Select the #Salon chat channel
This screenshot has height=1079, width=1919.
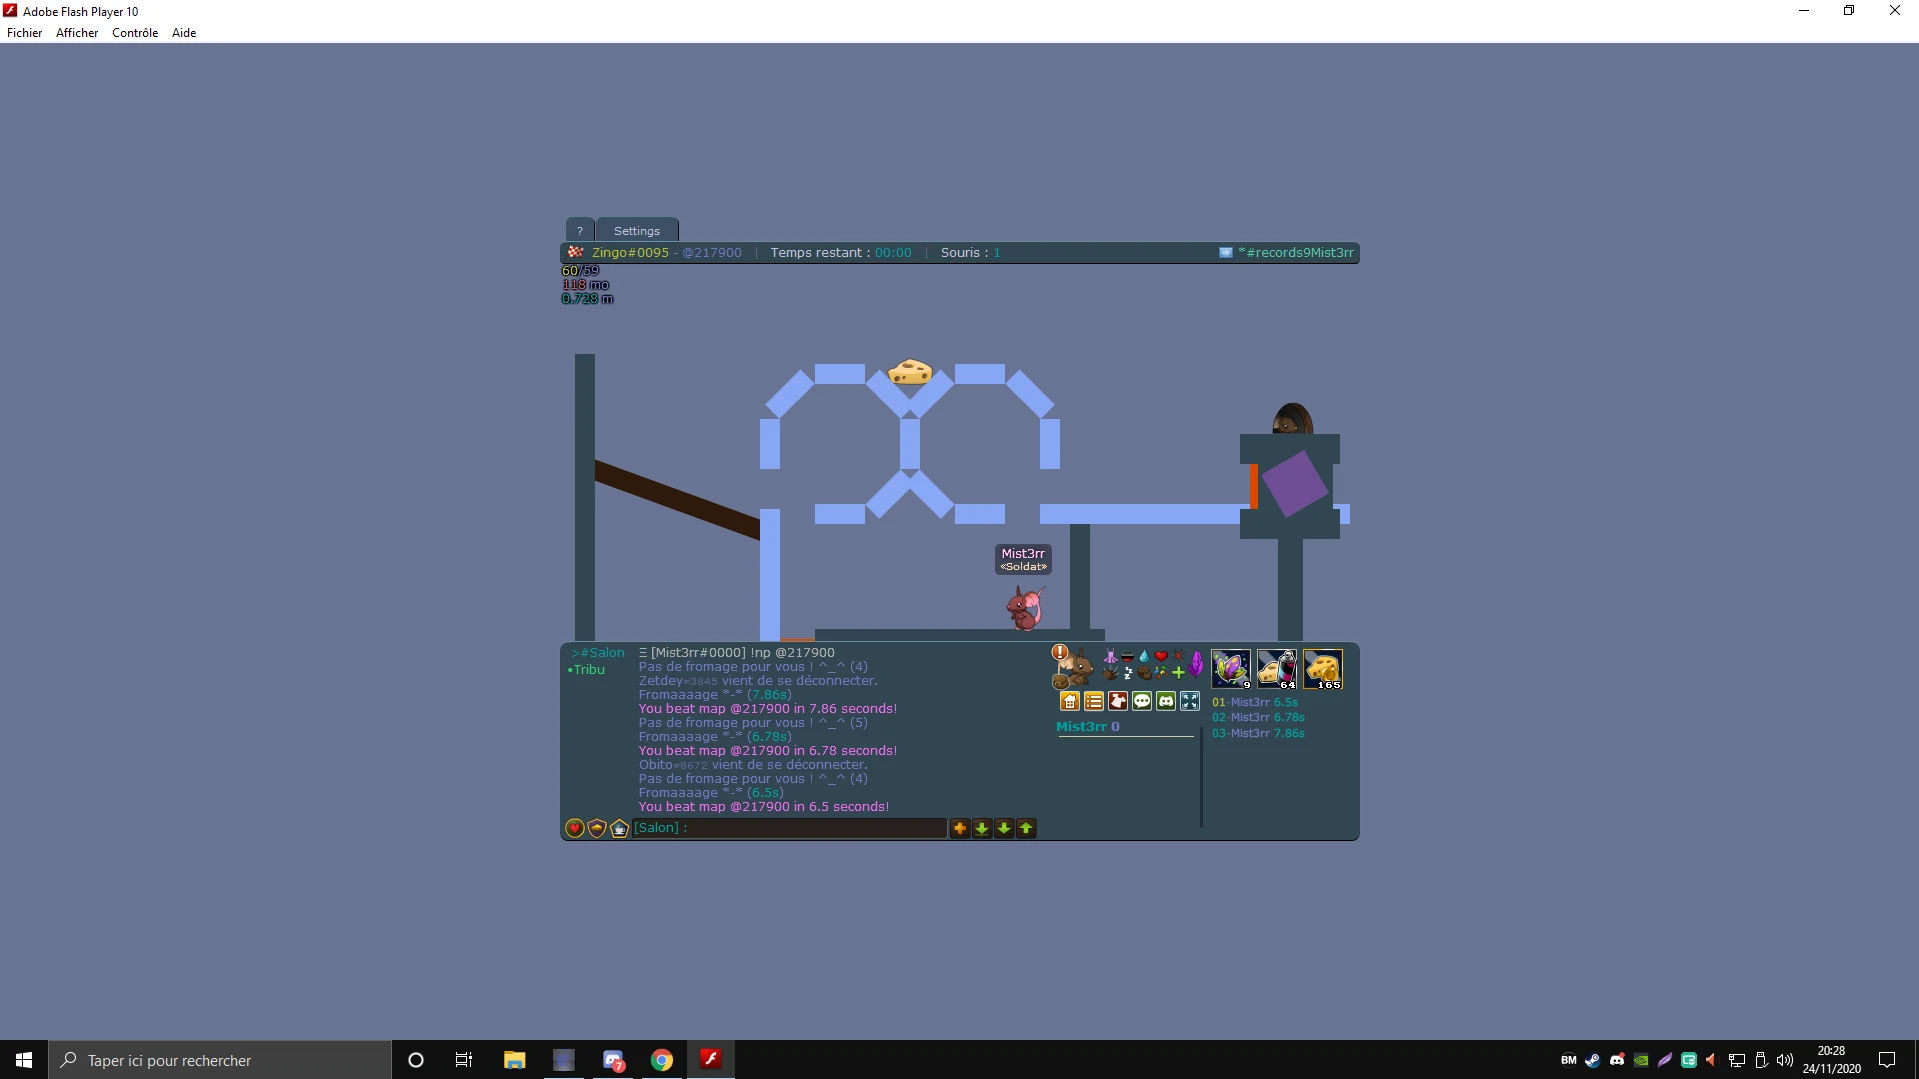coord(598,653)
